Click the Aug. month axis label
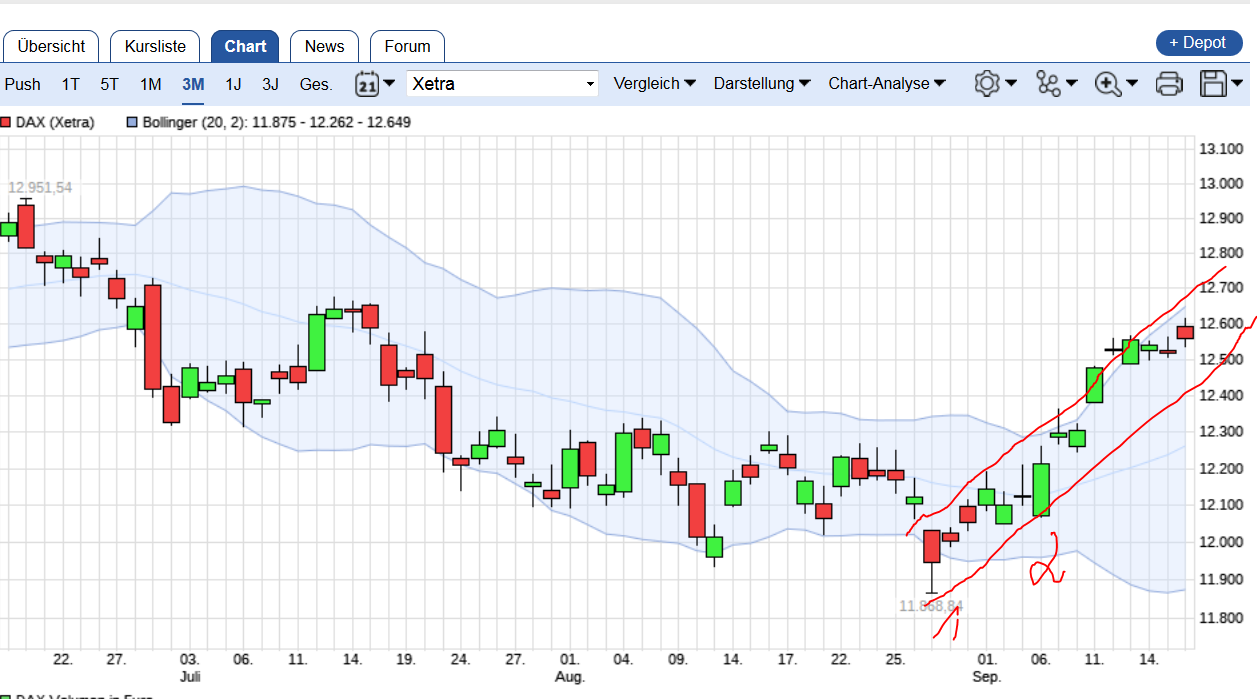Viewport: 1257px width, 699px height. 569,677
